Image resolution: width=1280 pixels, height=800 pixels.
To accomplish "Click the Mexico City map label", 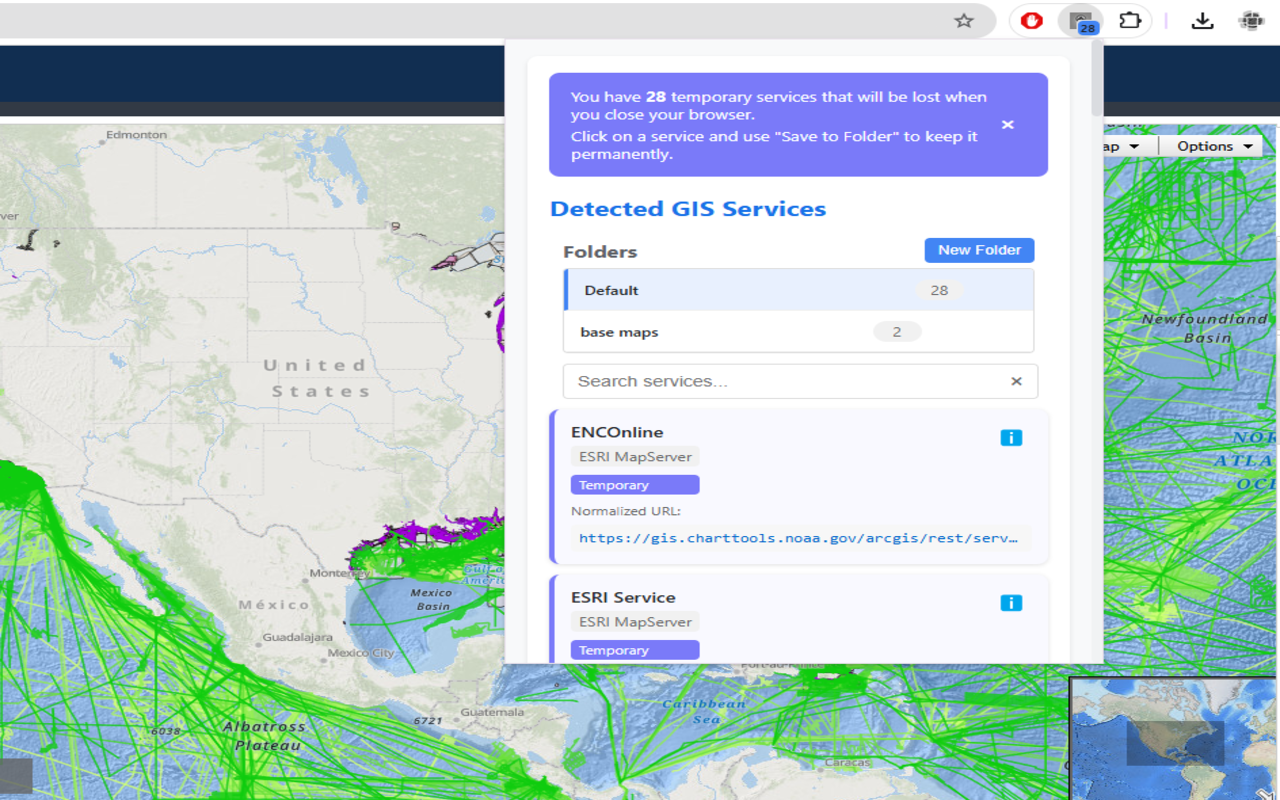I will coord(361,653).
